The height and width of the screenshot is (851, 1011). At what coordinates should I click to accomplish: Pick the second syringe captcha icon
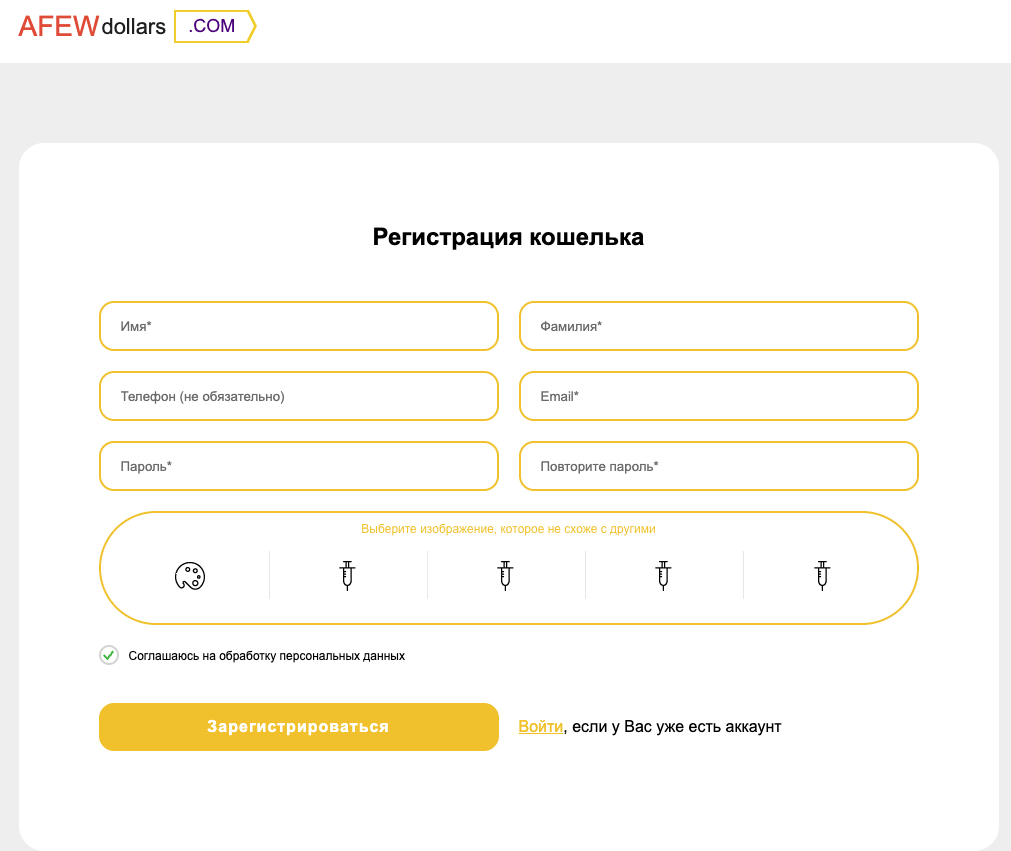pos(506,575)
